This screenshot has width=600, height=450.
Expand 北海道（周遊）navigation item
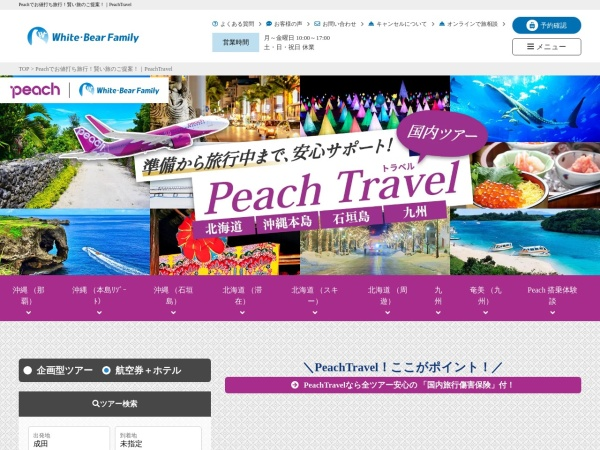coord(387,298)
